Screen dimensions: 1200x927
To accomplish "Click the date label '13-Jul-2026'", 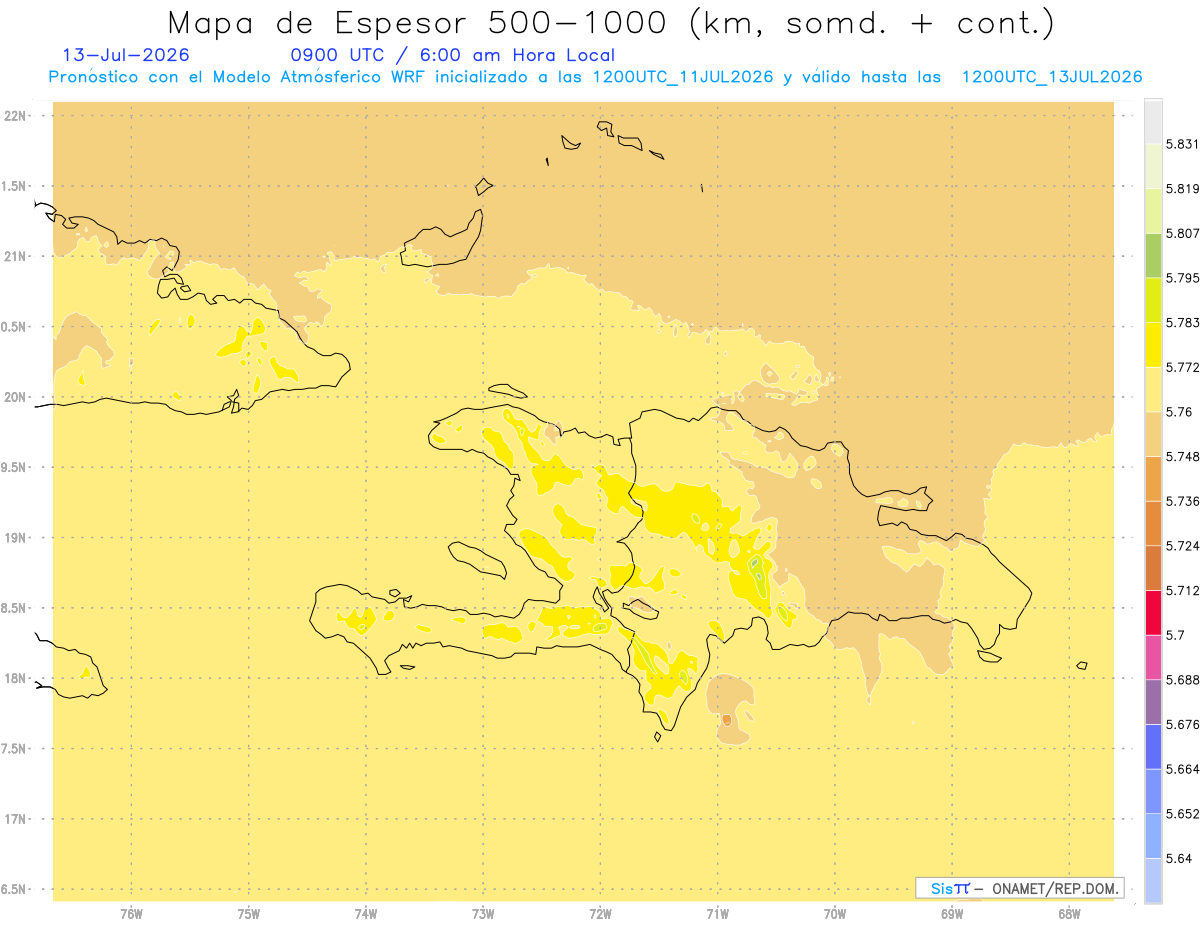I will click(x=126, y=56).
